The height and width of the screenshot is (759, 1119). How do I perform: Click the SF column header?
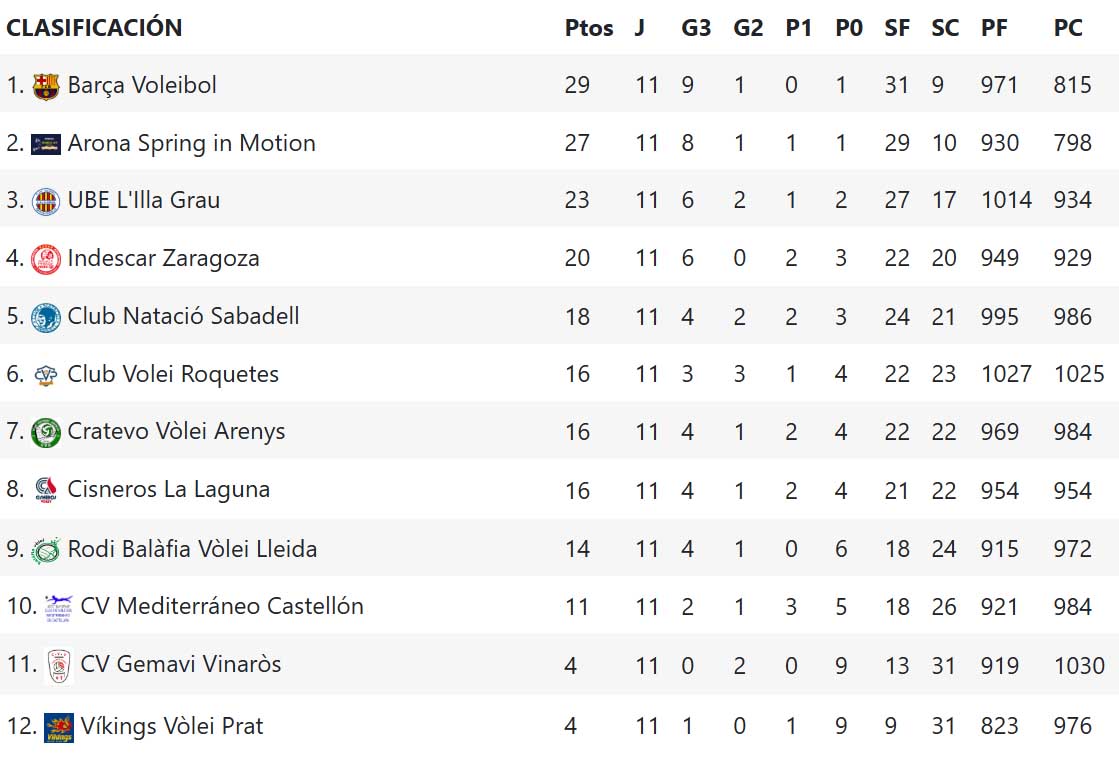click(897, 28)
